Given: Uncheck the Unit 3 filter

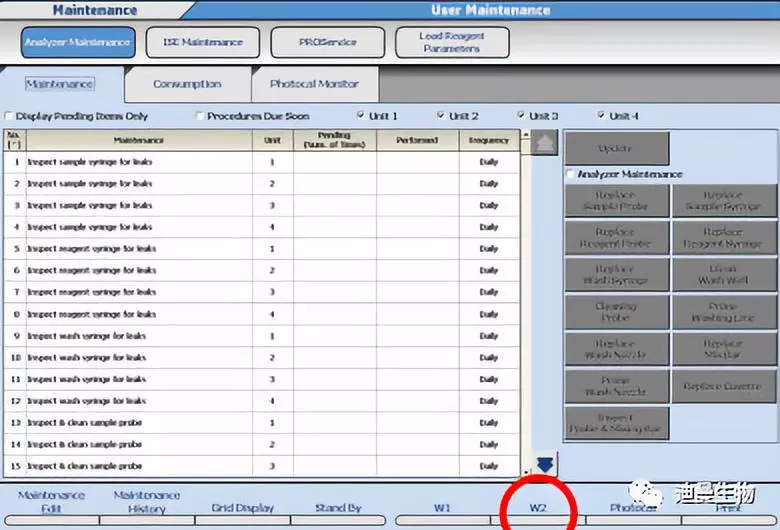Looking at the screenshot, I should pyautogui.click(x=521, y=116).
